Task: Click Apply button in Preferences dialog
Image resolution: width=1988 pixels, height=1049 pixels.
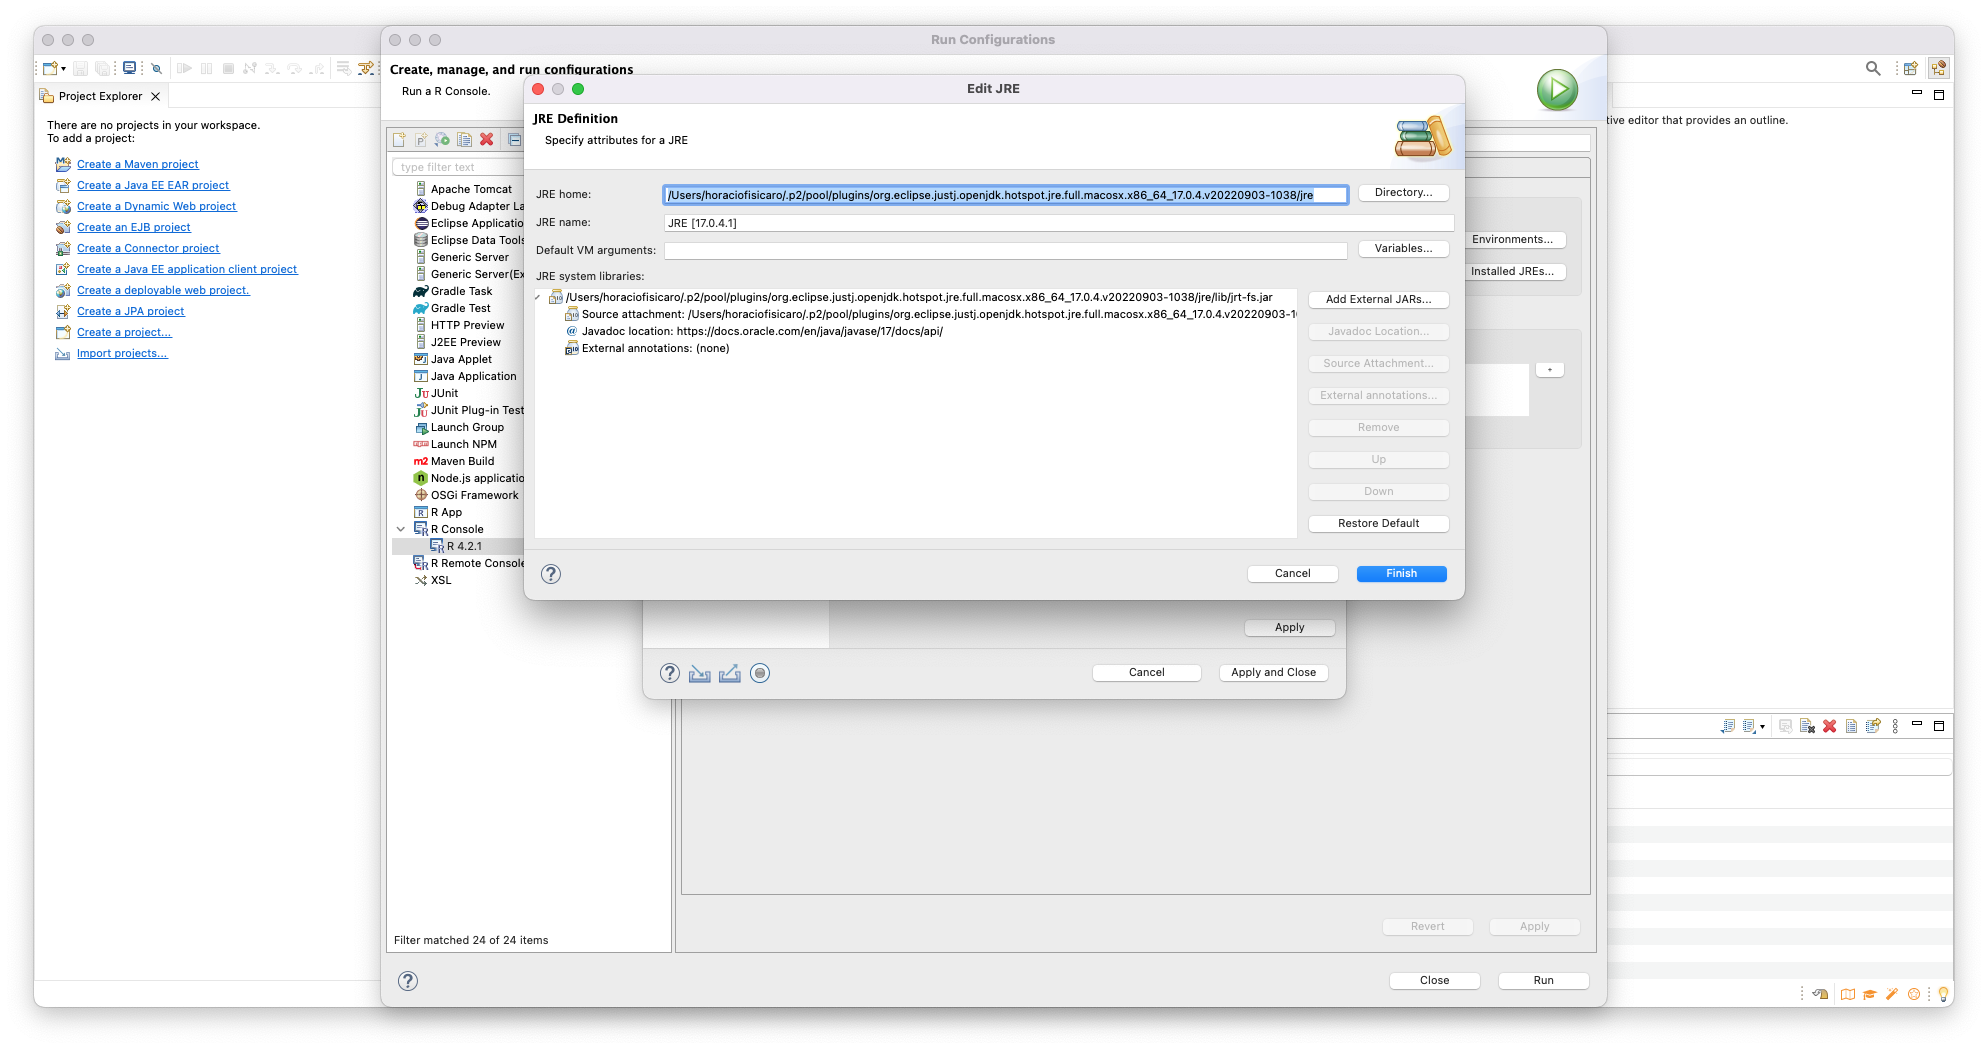Action: [x=1289, y=628]
